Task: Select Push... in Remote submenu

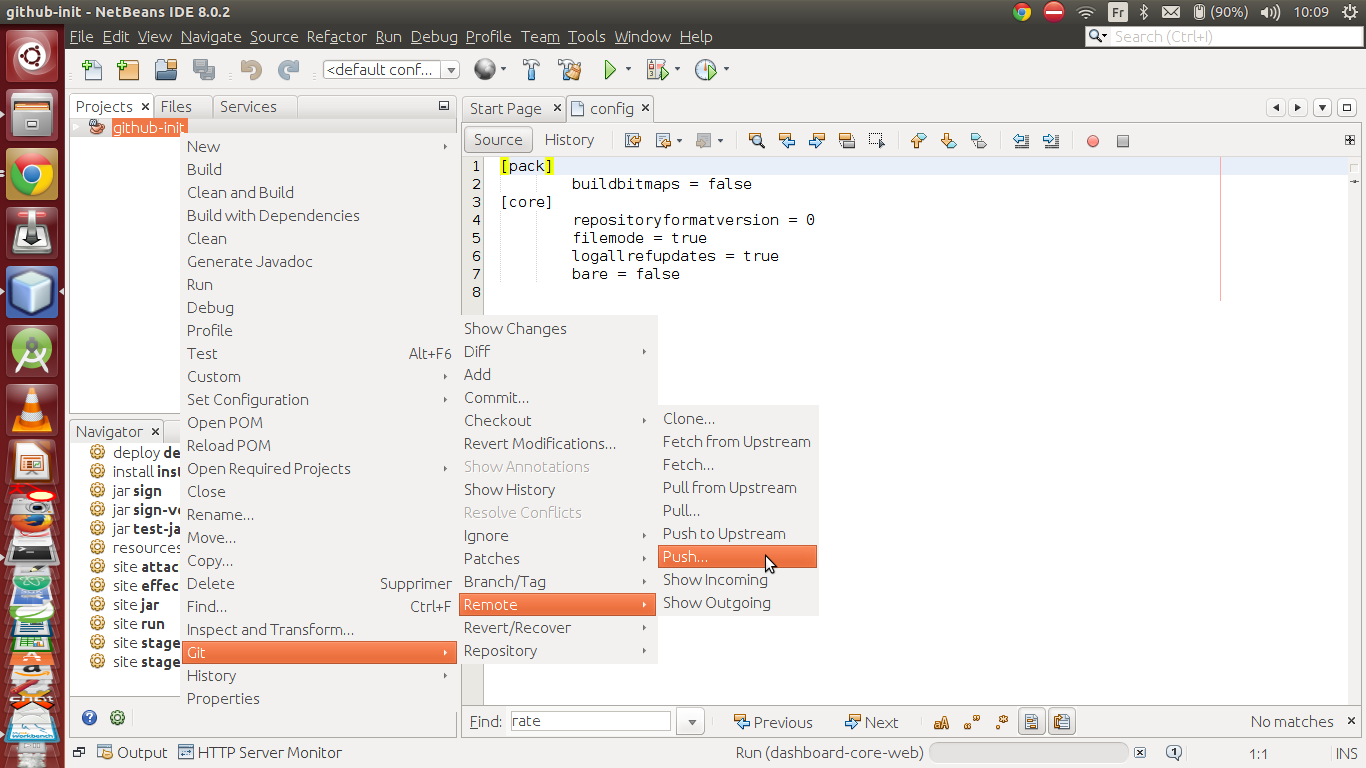Action: click(738, 557)
